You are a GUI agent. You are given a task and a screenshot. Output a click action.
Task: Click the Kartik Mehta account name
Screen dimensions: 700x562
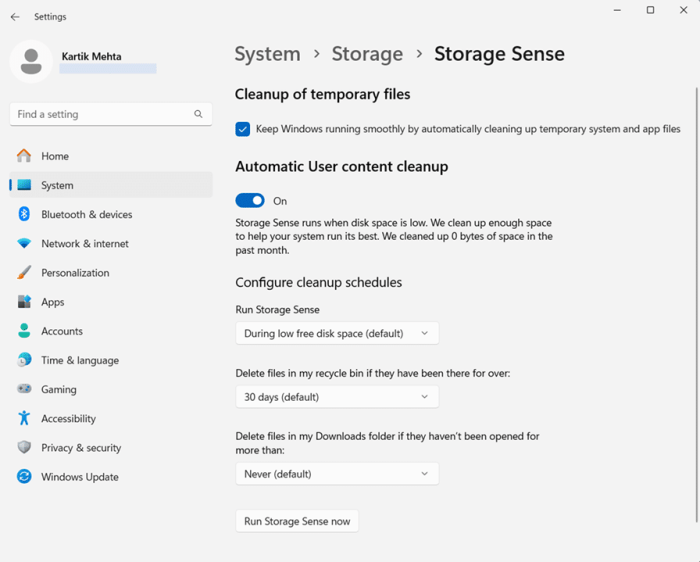tap(91, 57)
